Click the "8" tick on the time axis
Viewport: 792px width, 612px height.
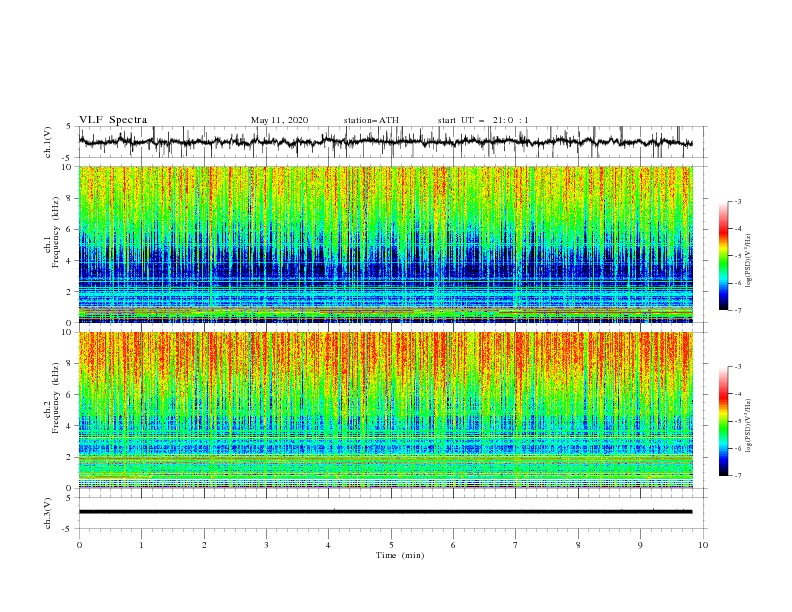pyautogui.click(x=578, y=545)
